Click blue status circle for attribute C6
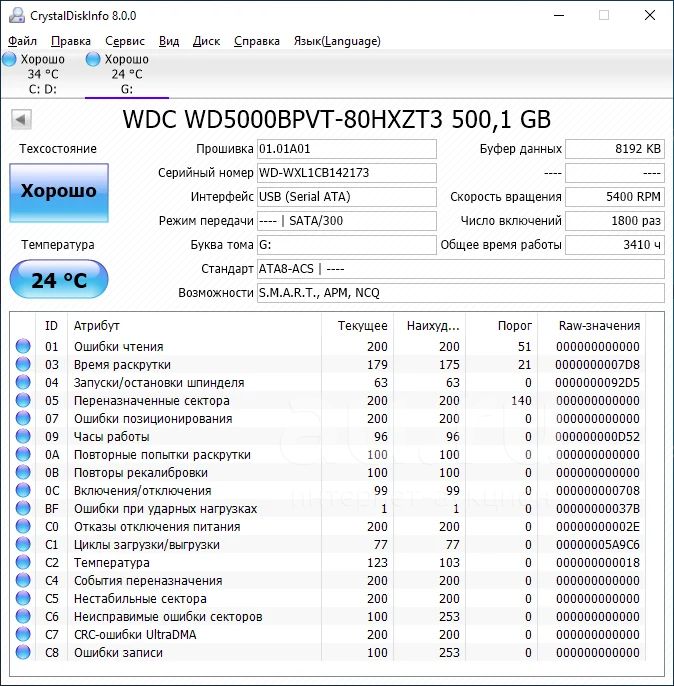The width and height of the screenshot is (674, 686). [x=23, y=616]
